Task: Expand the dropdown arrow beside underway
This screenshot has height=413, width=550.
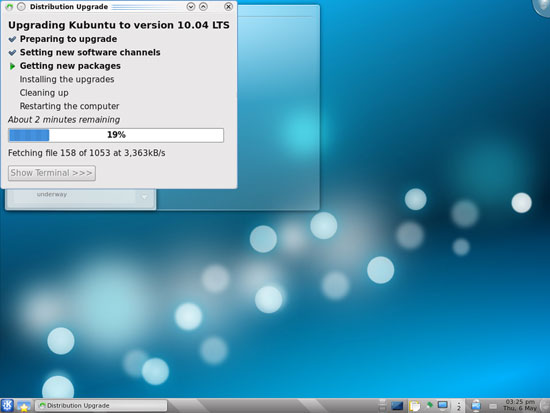Action: click(x=144, y=196)
